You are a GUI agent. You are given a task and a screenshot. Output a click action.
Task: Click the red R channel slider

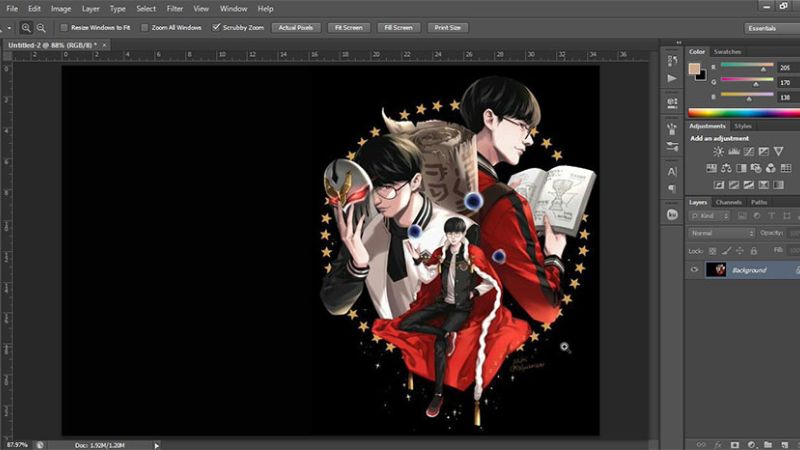(x=747, y=66)
